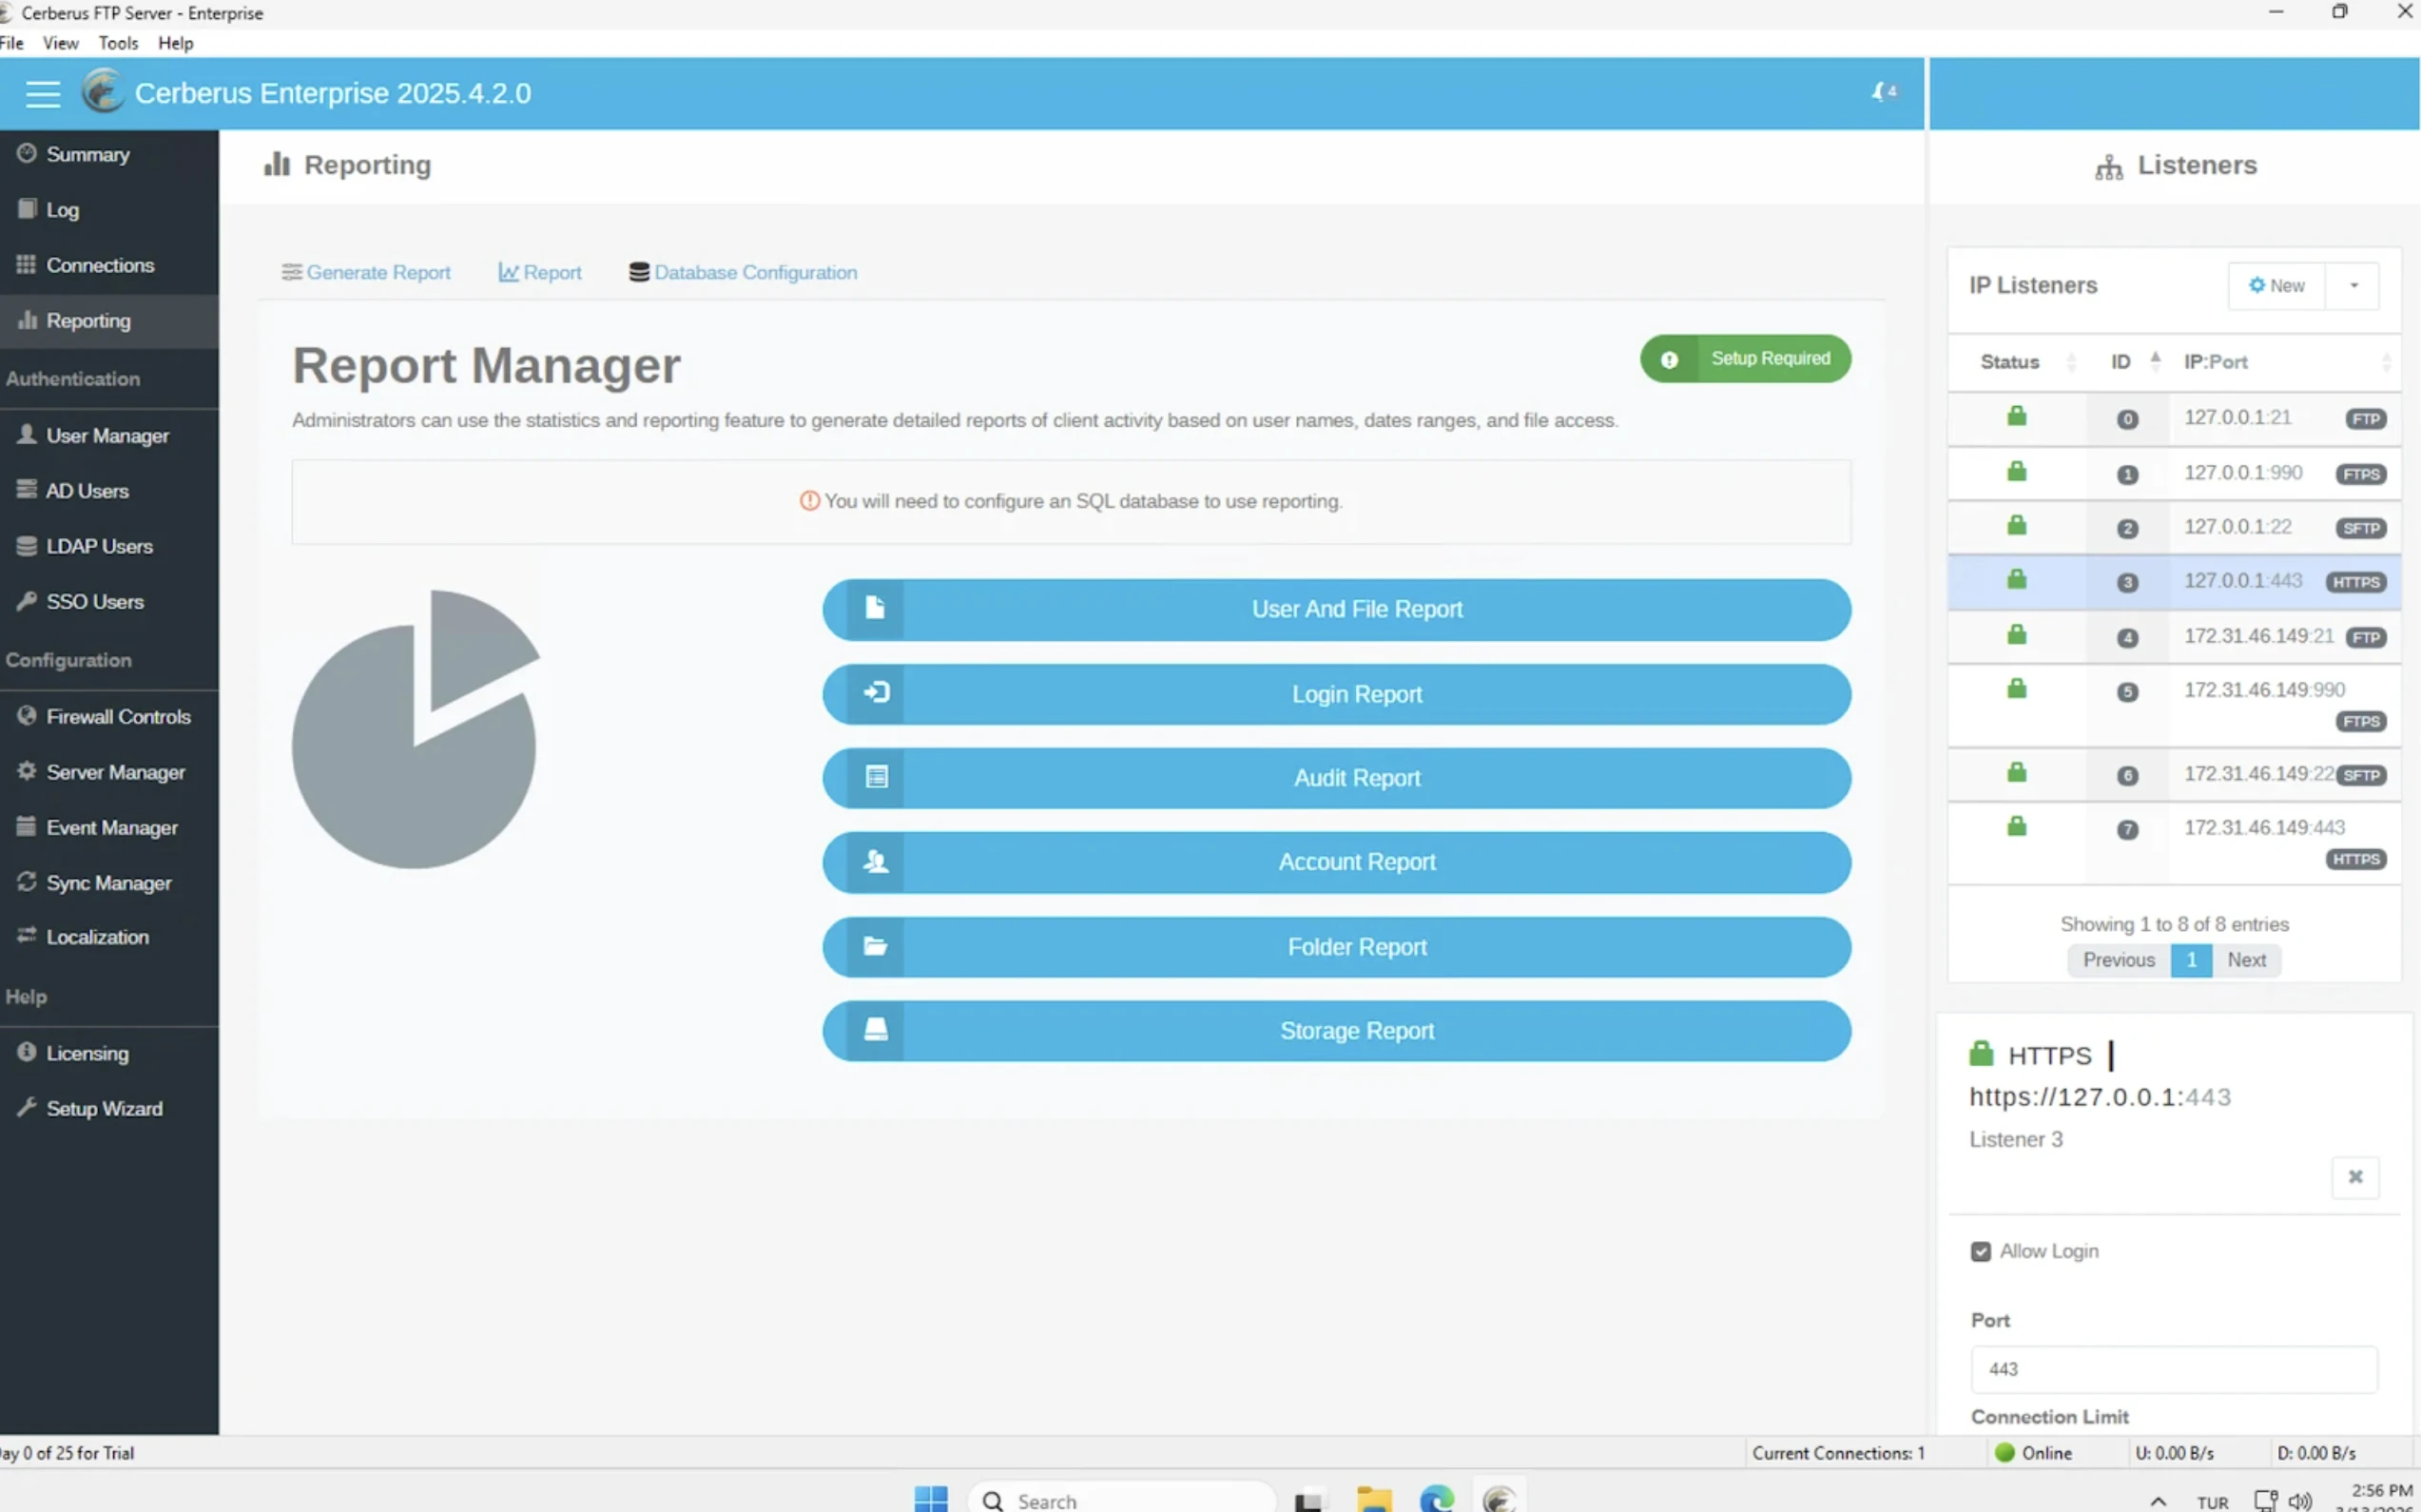The height and width of the screenshot is (1512, 2421).
Task: Click the lock icon for listener 172.31.46.149:21
Action: [2016, 636]
